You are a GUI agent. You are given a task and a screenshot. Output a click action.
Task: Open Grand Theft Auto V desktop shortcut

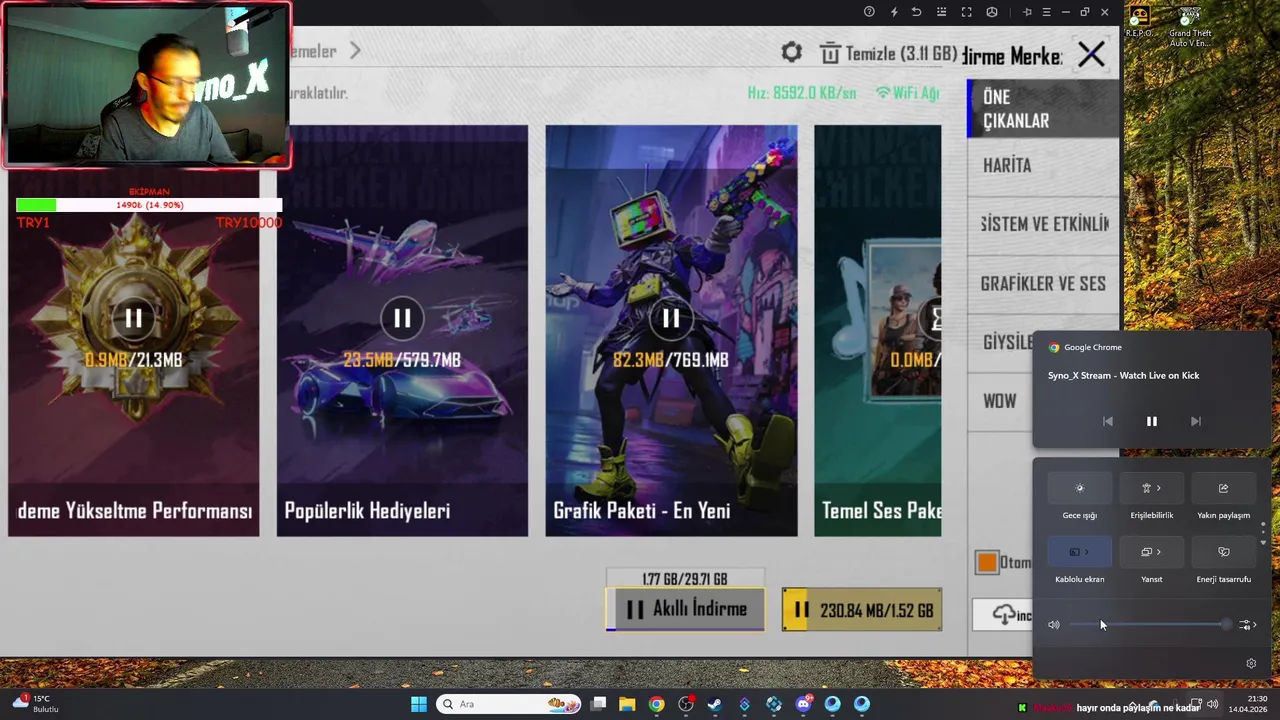tap(1190, 26)
